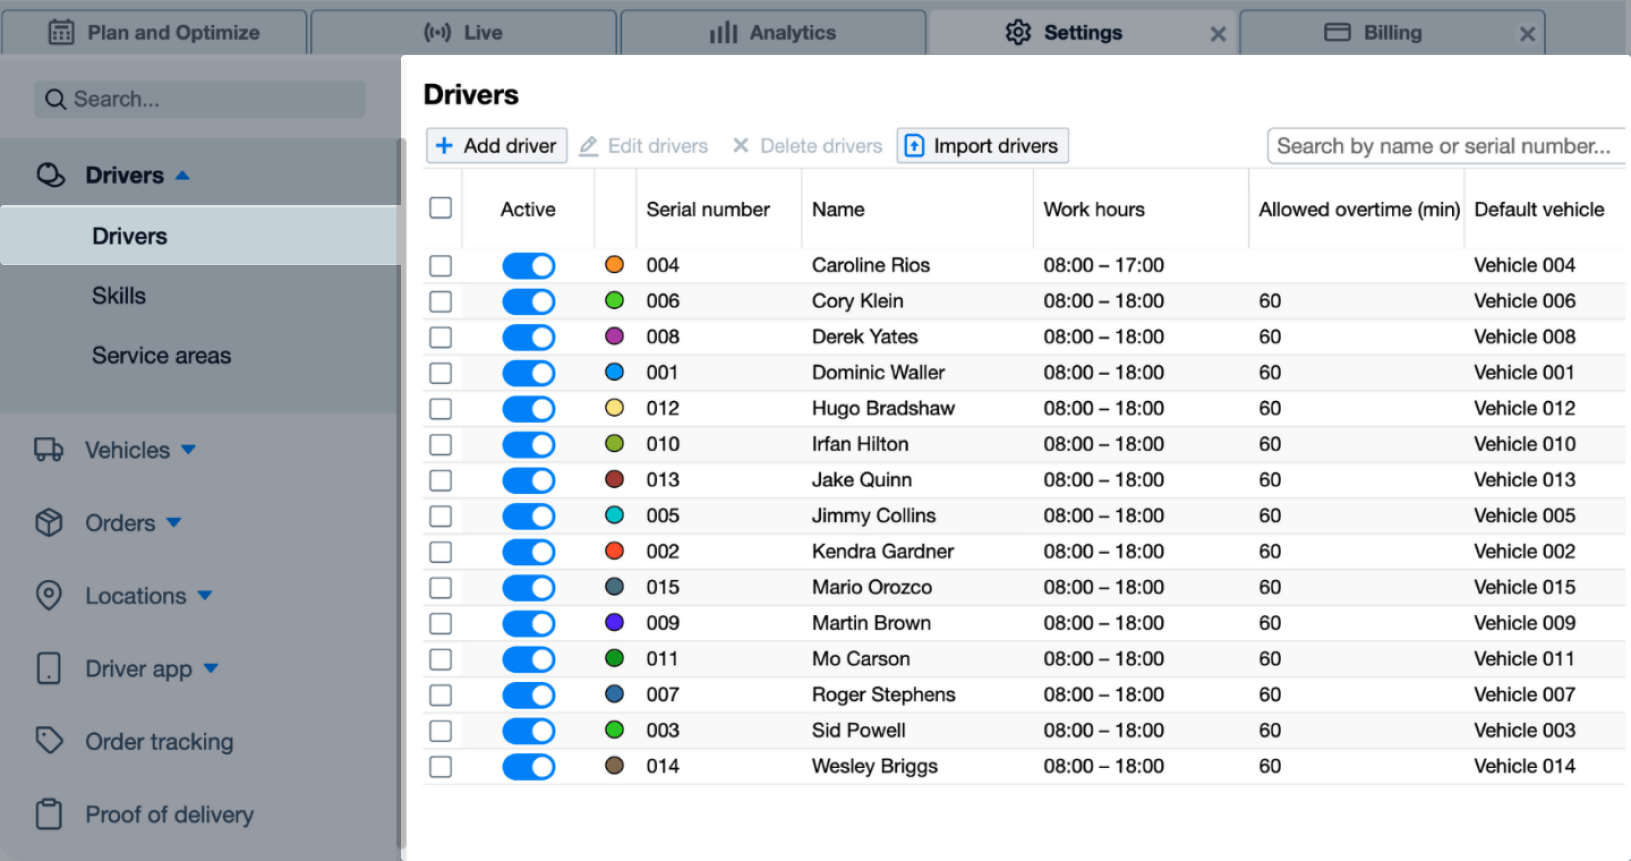Click the Locations pin icon

(49, 595)
